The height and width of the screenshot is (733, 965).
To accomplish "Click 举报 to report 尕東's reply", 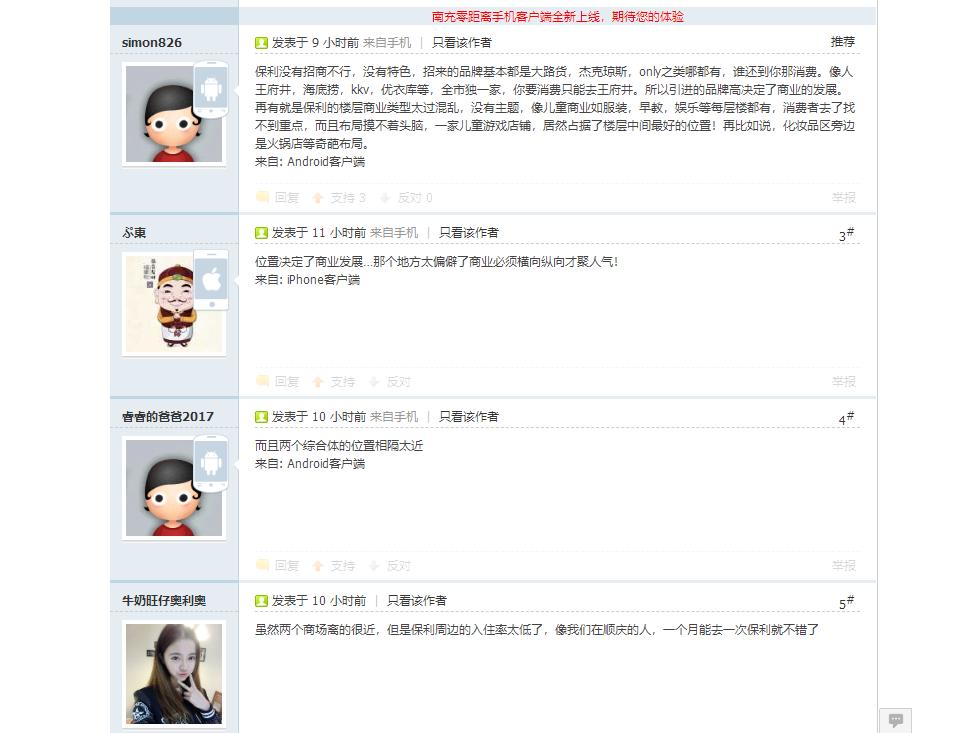I will pos(844,381).
